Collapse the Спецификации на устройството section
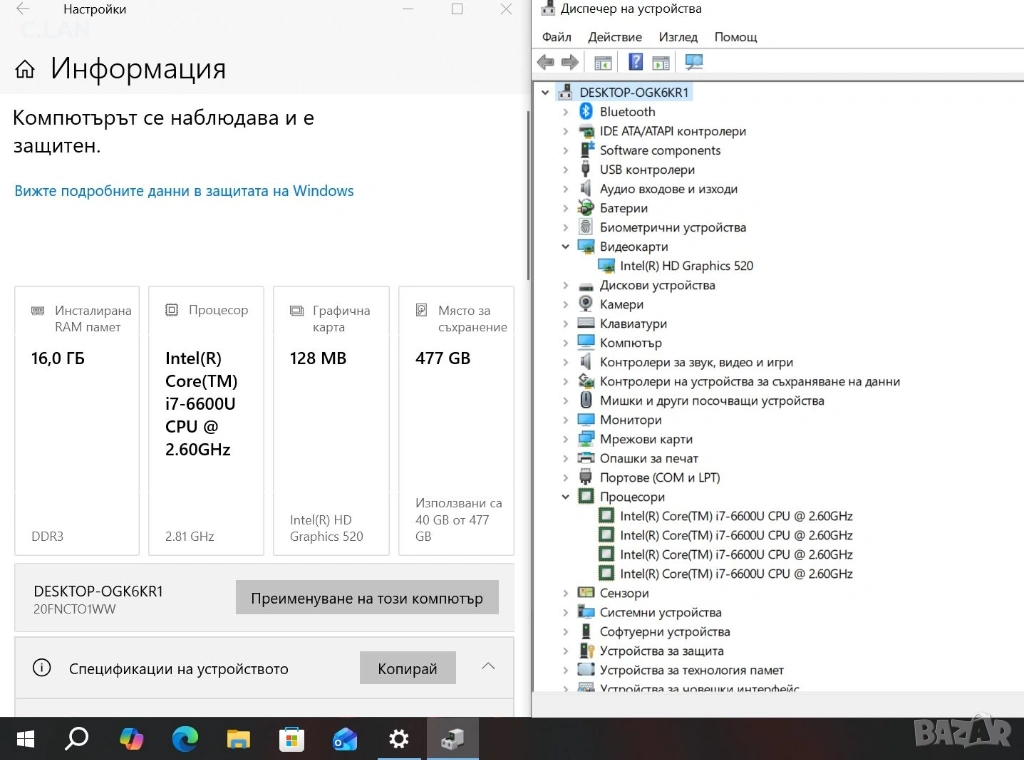1024x760 pixels. coord(488,667)
